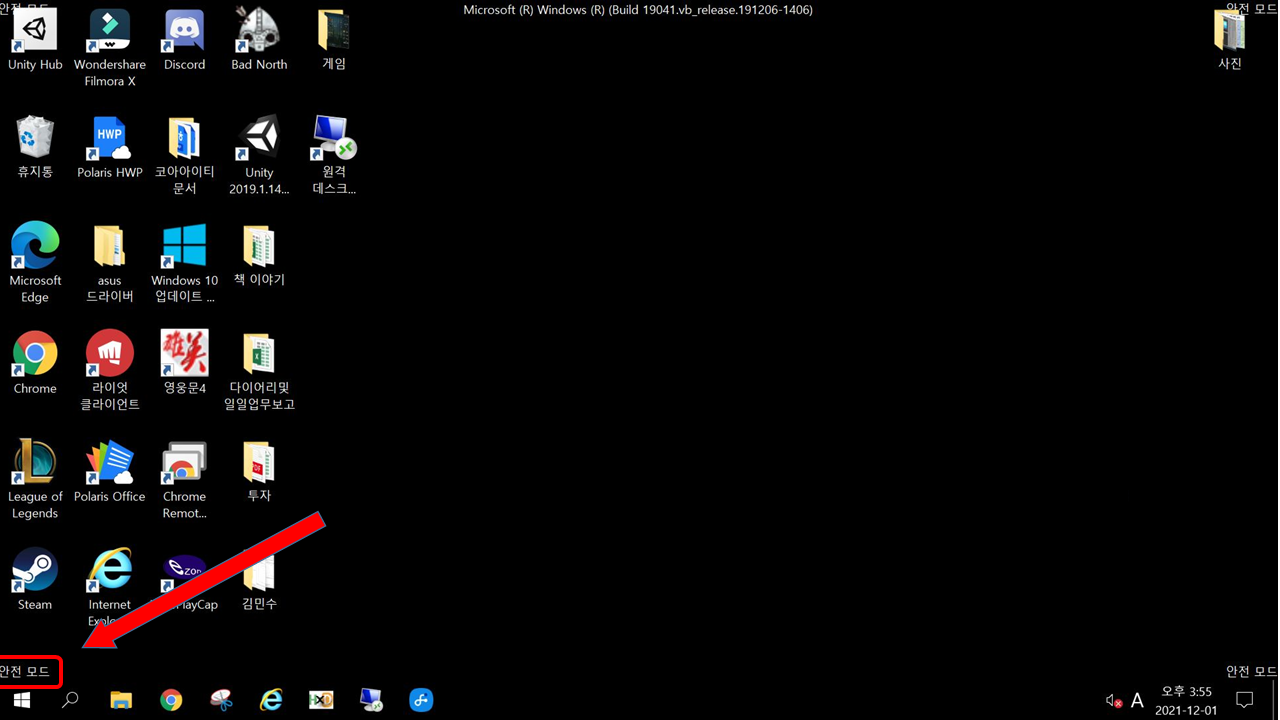Viewport: 1280px width, 720px height.
Task: Open the clock showing 오후 3:55
Action: tap(1186, 701)
